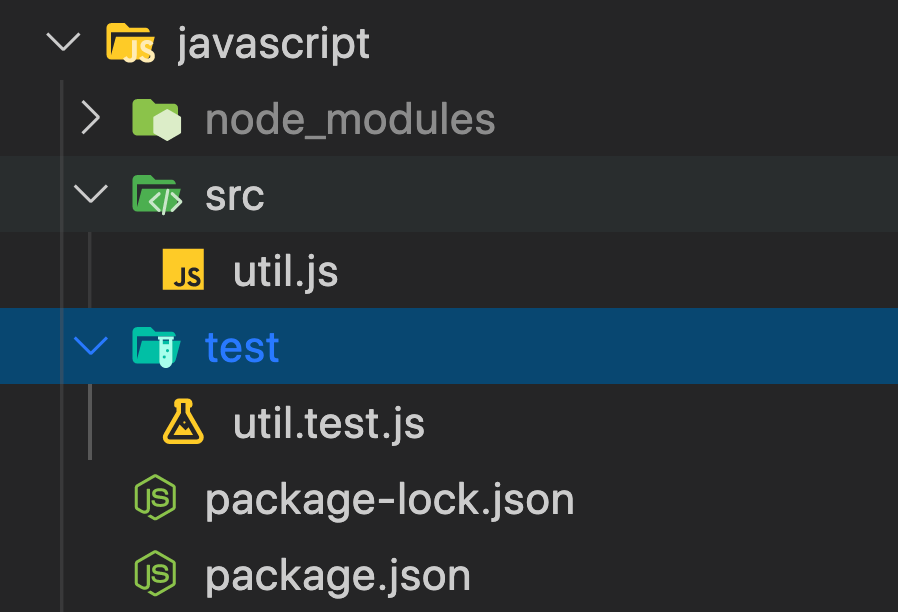Collapse the selected test folder
898x612 pixels.
click(90, 346)
